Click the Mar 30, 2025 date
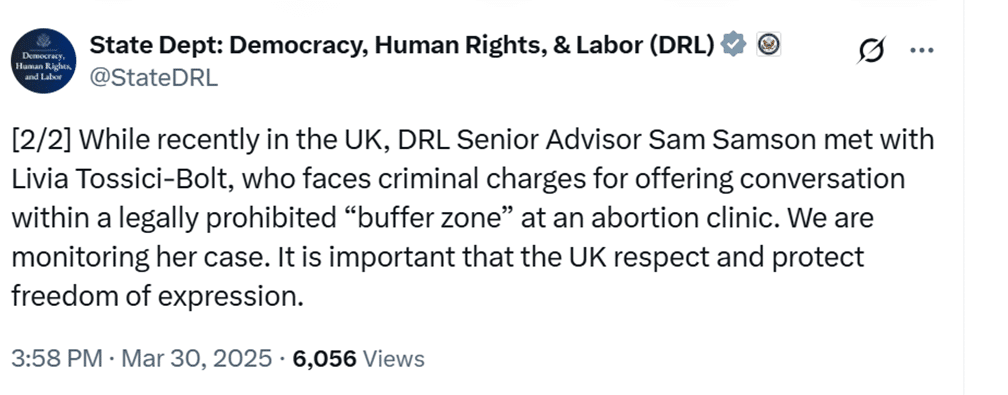 click(196, 358)
